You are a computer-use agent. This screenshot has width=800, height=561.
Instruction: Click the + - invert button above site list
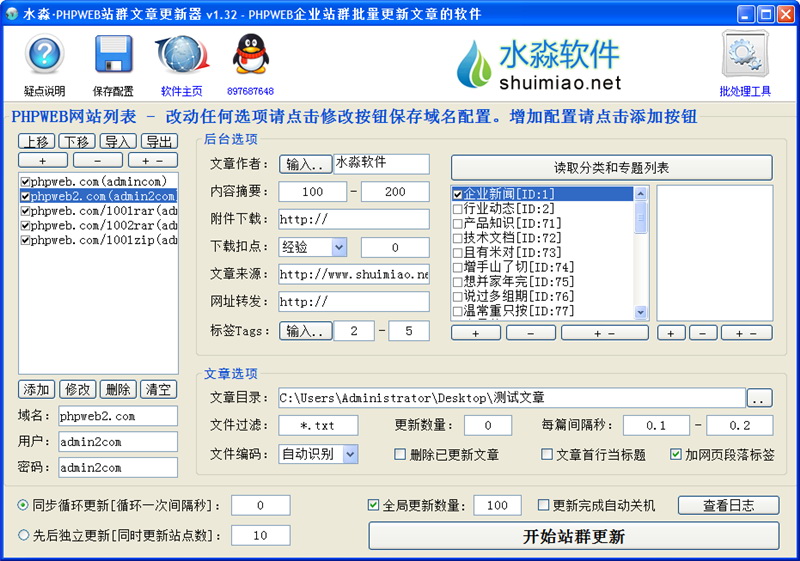click(x=153, y=161)
